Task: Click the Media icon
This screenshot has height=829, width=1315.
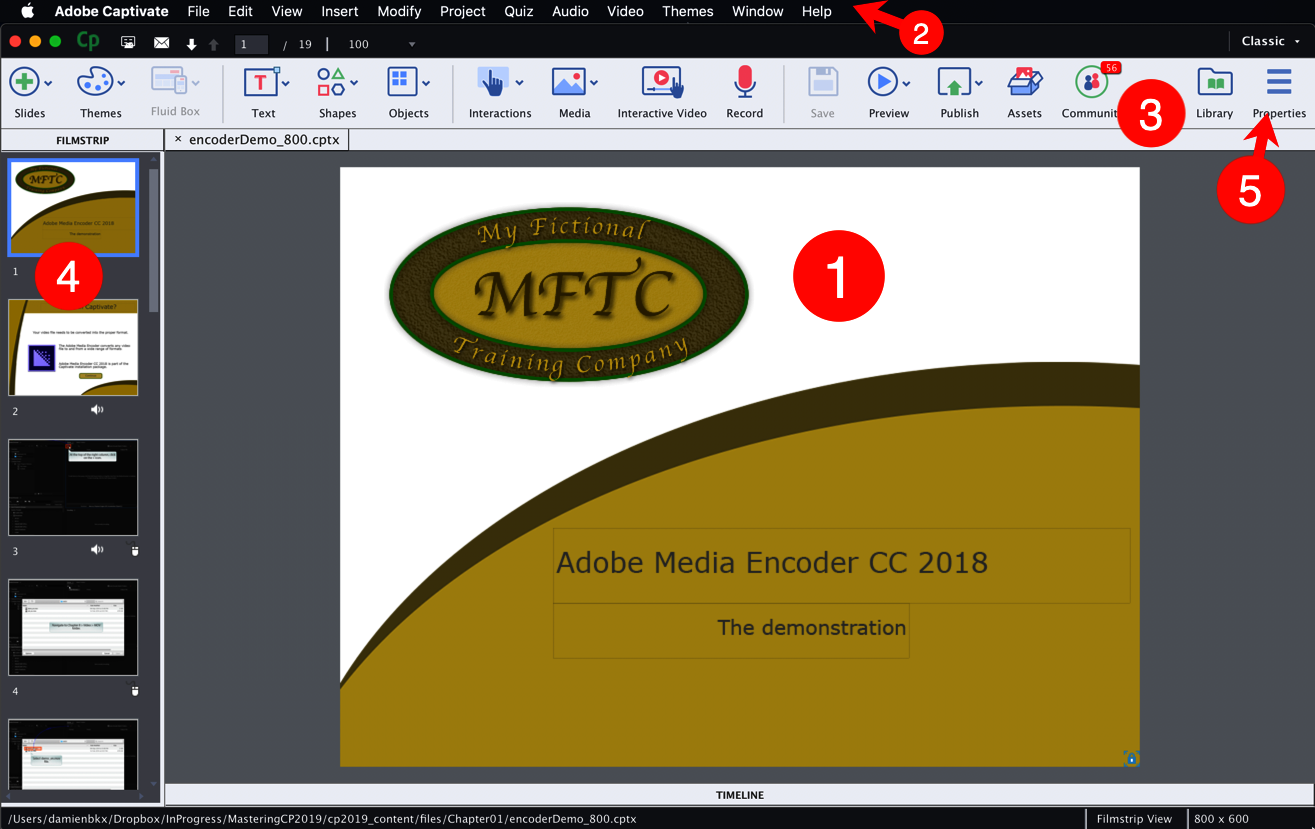Action: [568, 82]
